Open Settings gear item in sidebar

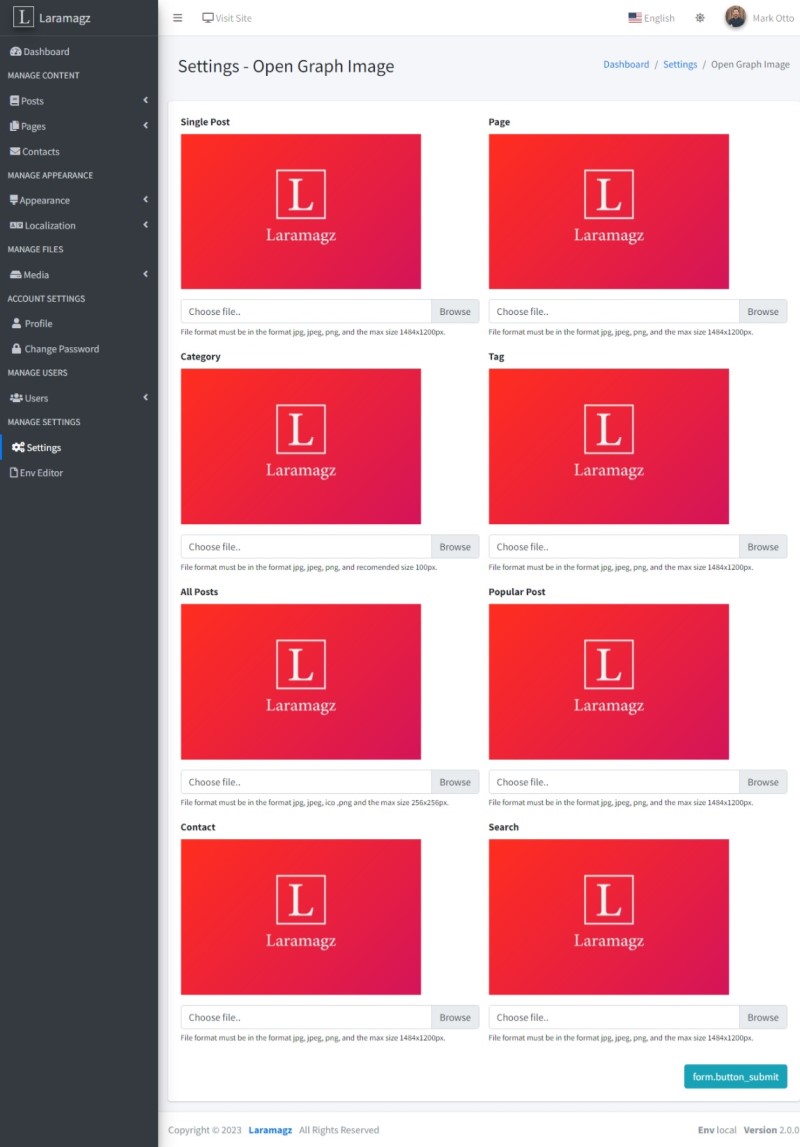pos(36,448)
